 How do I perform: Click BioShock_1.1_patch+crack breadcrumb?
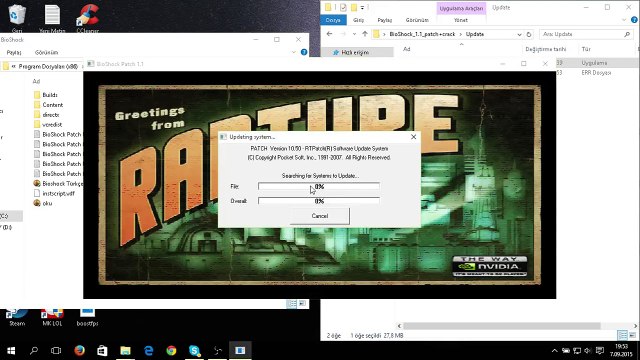(422, 34)
